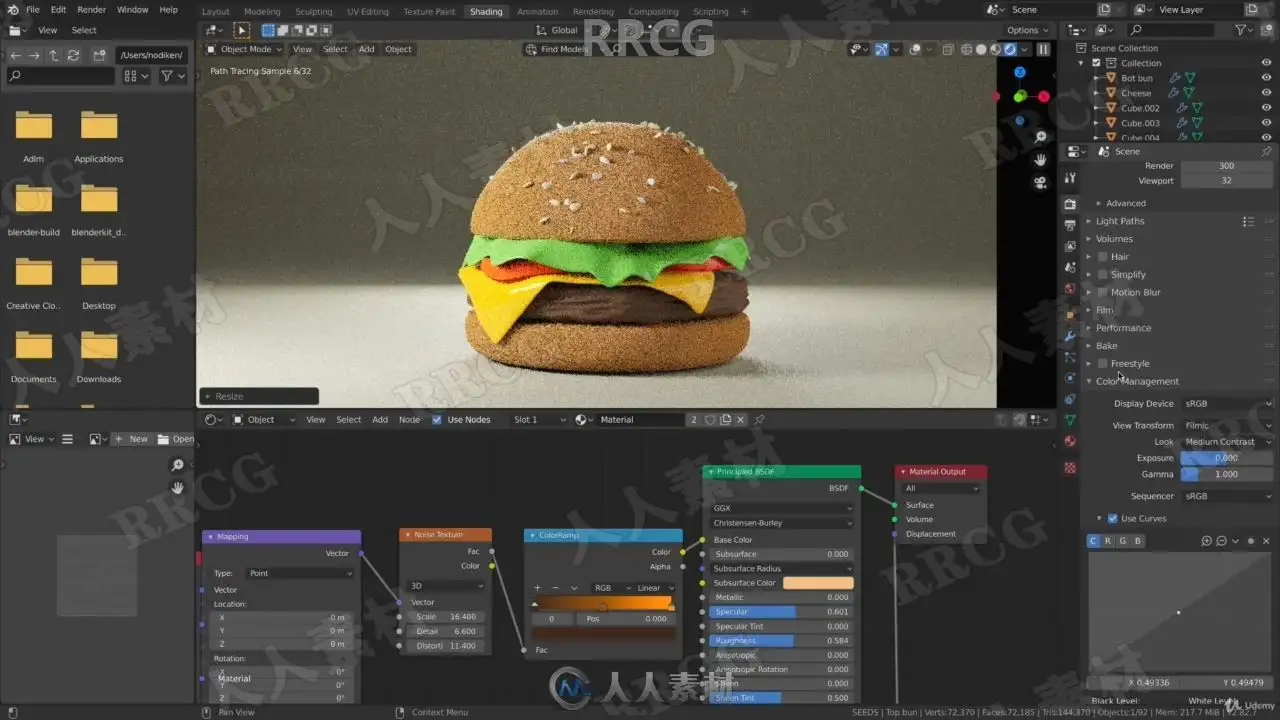The height and width of the screenshot is (720, 1280).
Task: Click the New image button
Action: point(131,439)
